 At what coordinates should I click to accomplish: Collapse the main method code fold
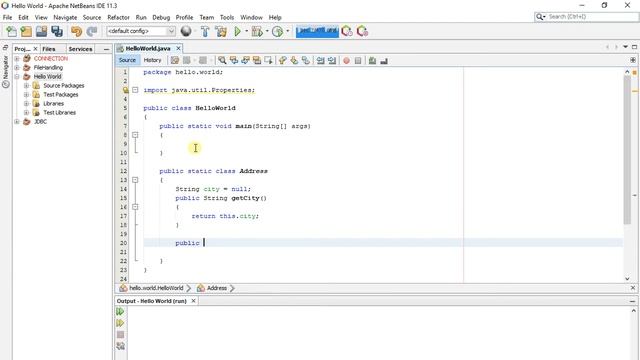pos(135,135)
